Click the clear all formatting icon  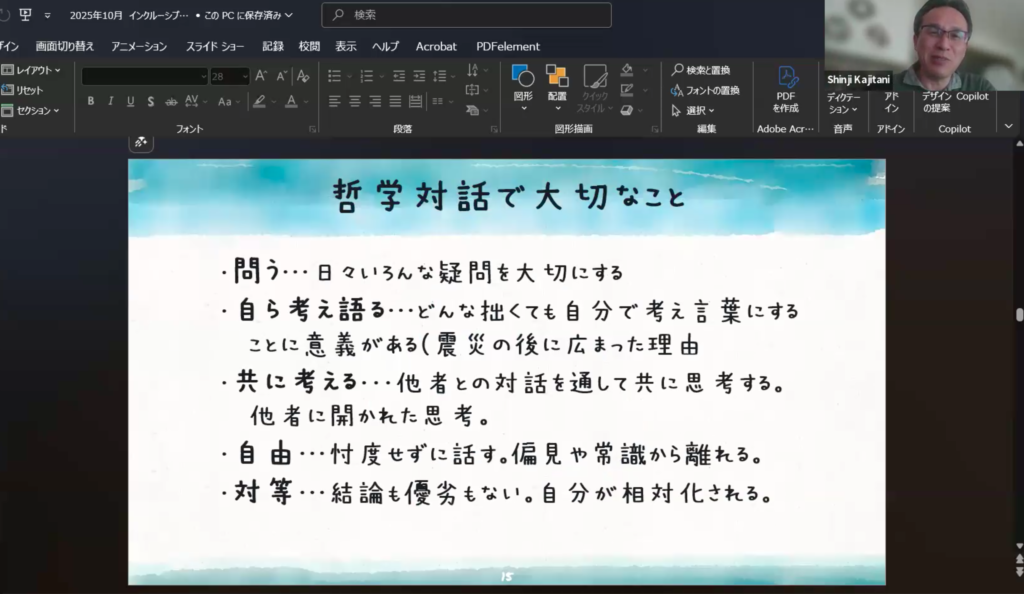[x=303, y=76]
